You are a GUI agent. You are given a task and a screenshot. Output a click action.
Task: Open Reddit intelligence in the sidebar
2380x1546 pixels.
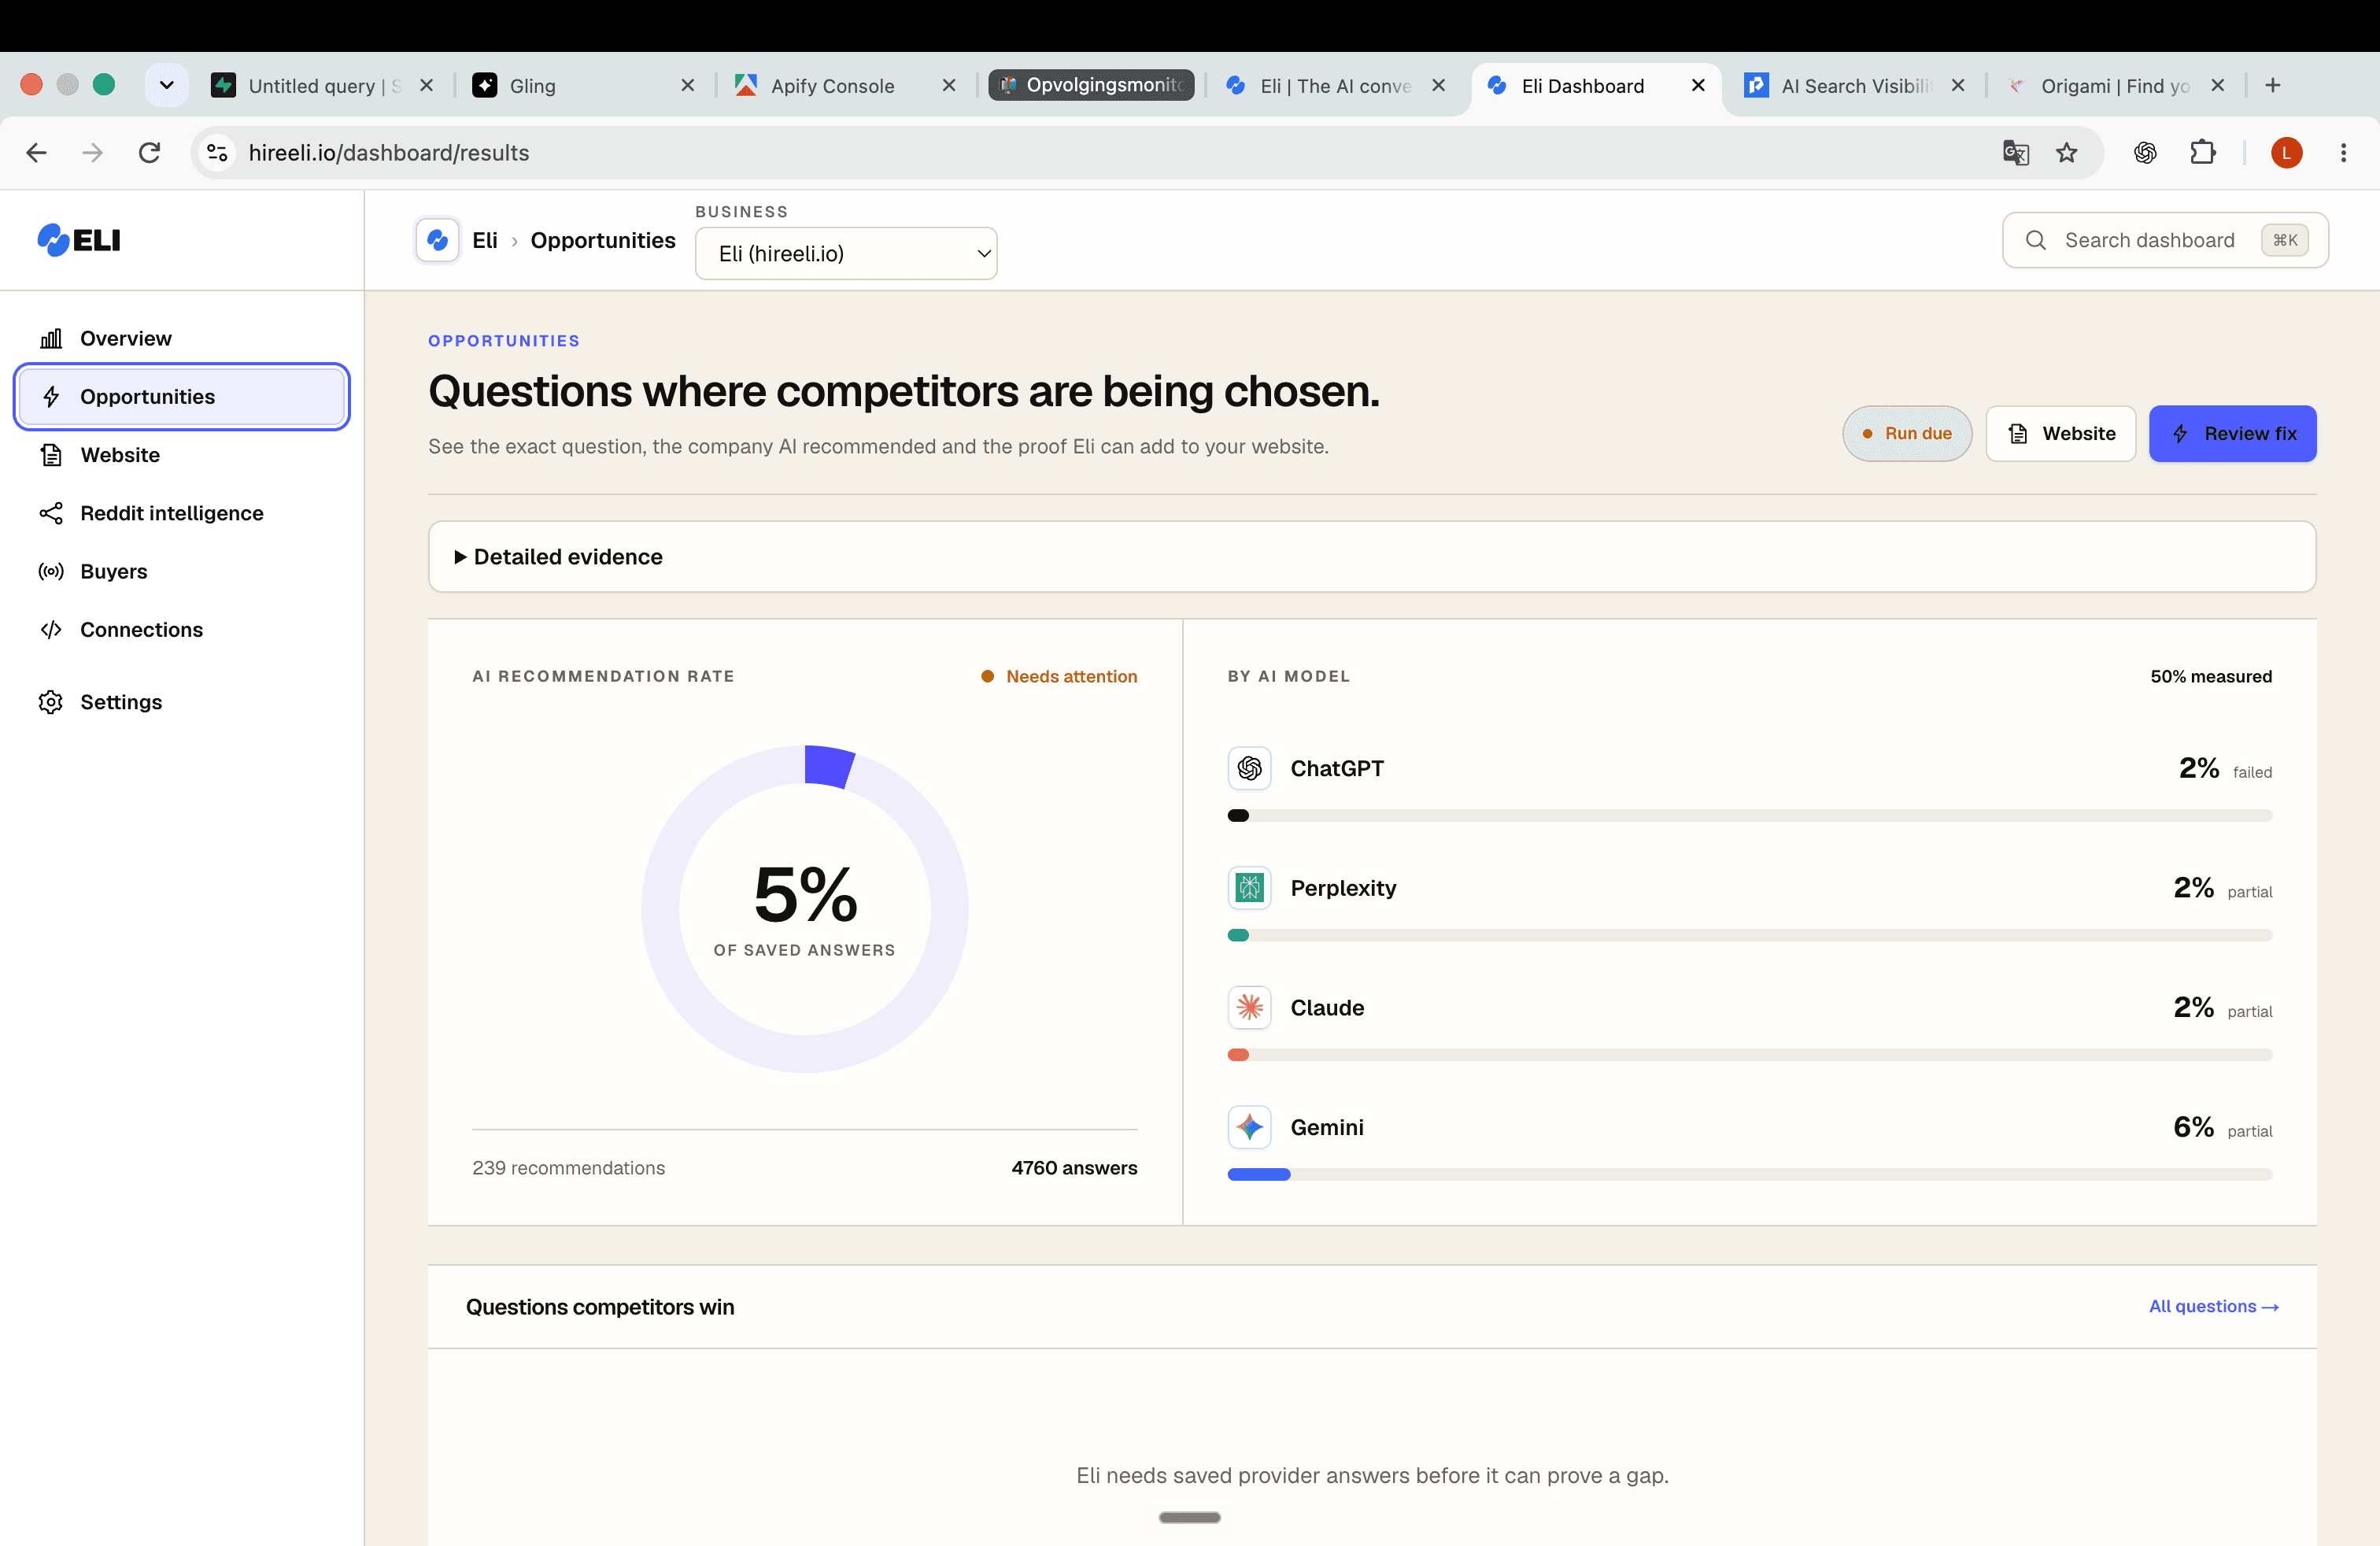(181, 513)
